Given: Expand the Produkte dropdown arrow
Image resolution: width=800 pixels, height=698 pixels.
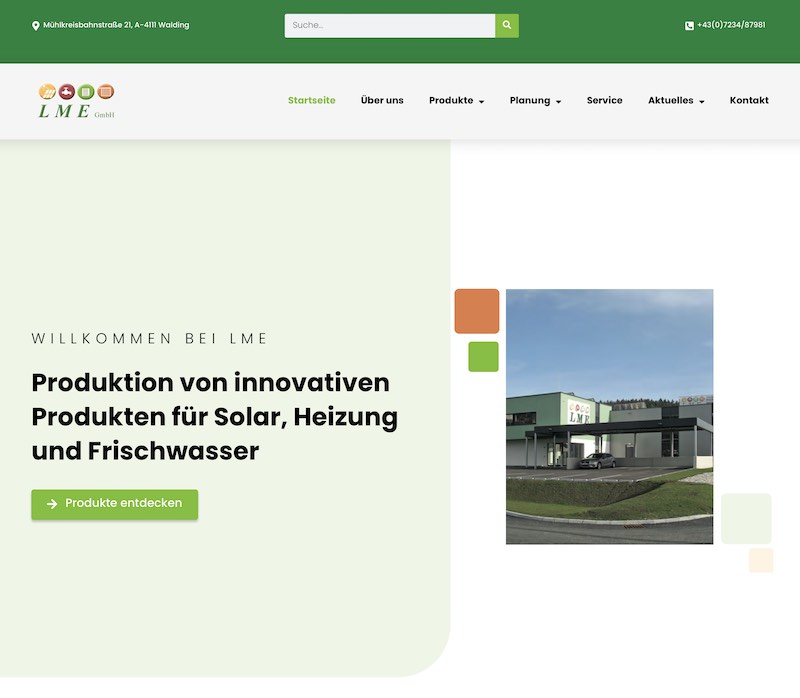Looking at the screenshot, I should pyautogui.click(x=481, y=102).
